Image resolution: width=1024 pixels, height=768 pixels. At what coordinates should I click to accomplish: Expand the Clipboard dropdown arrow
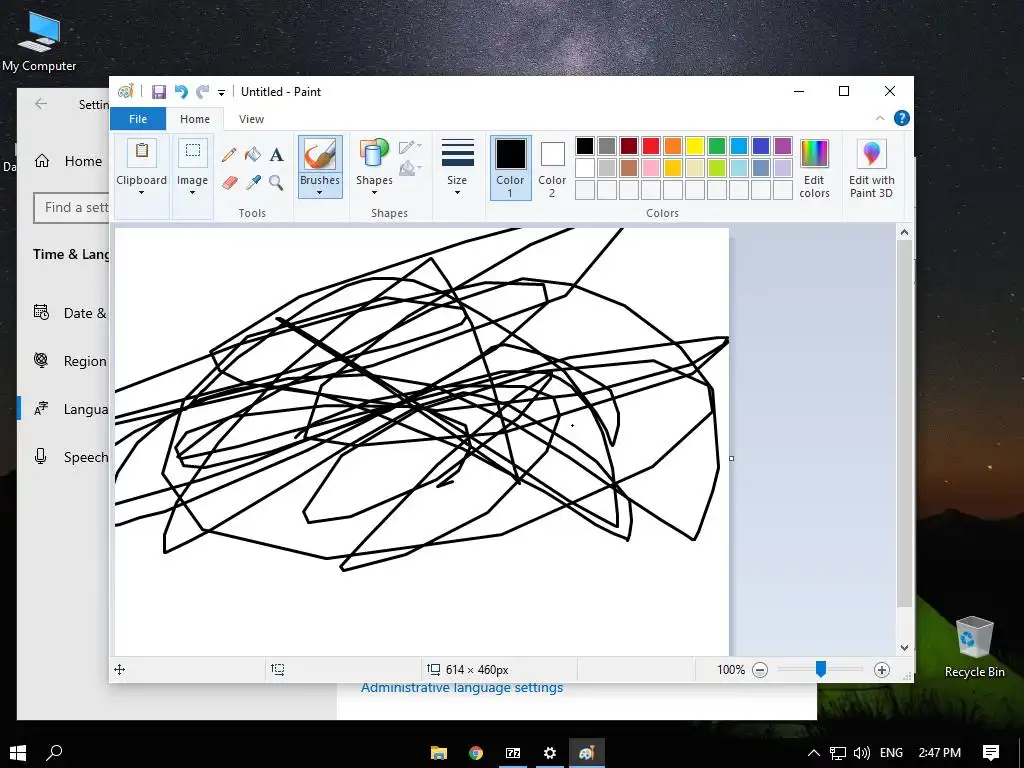(141, 193)
